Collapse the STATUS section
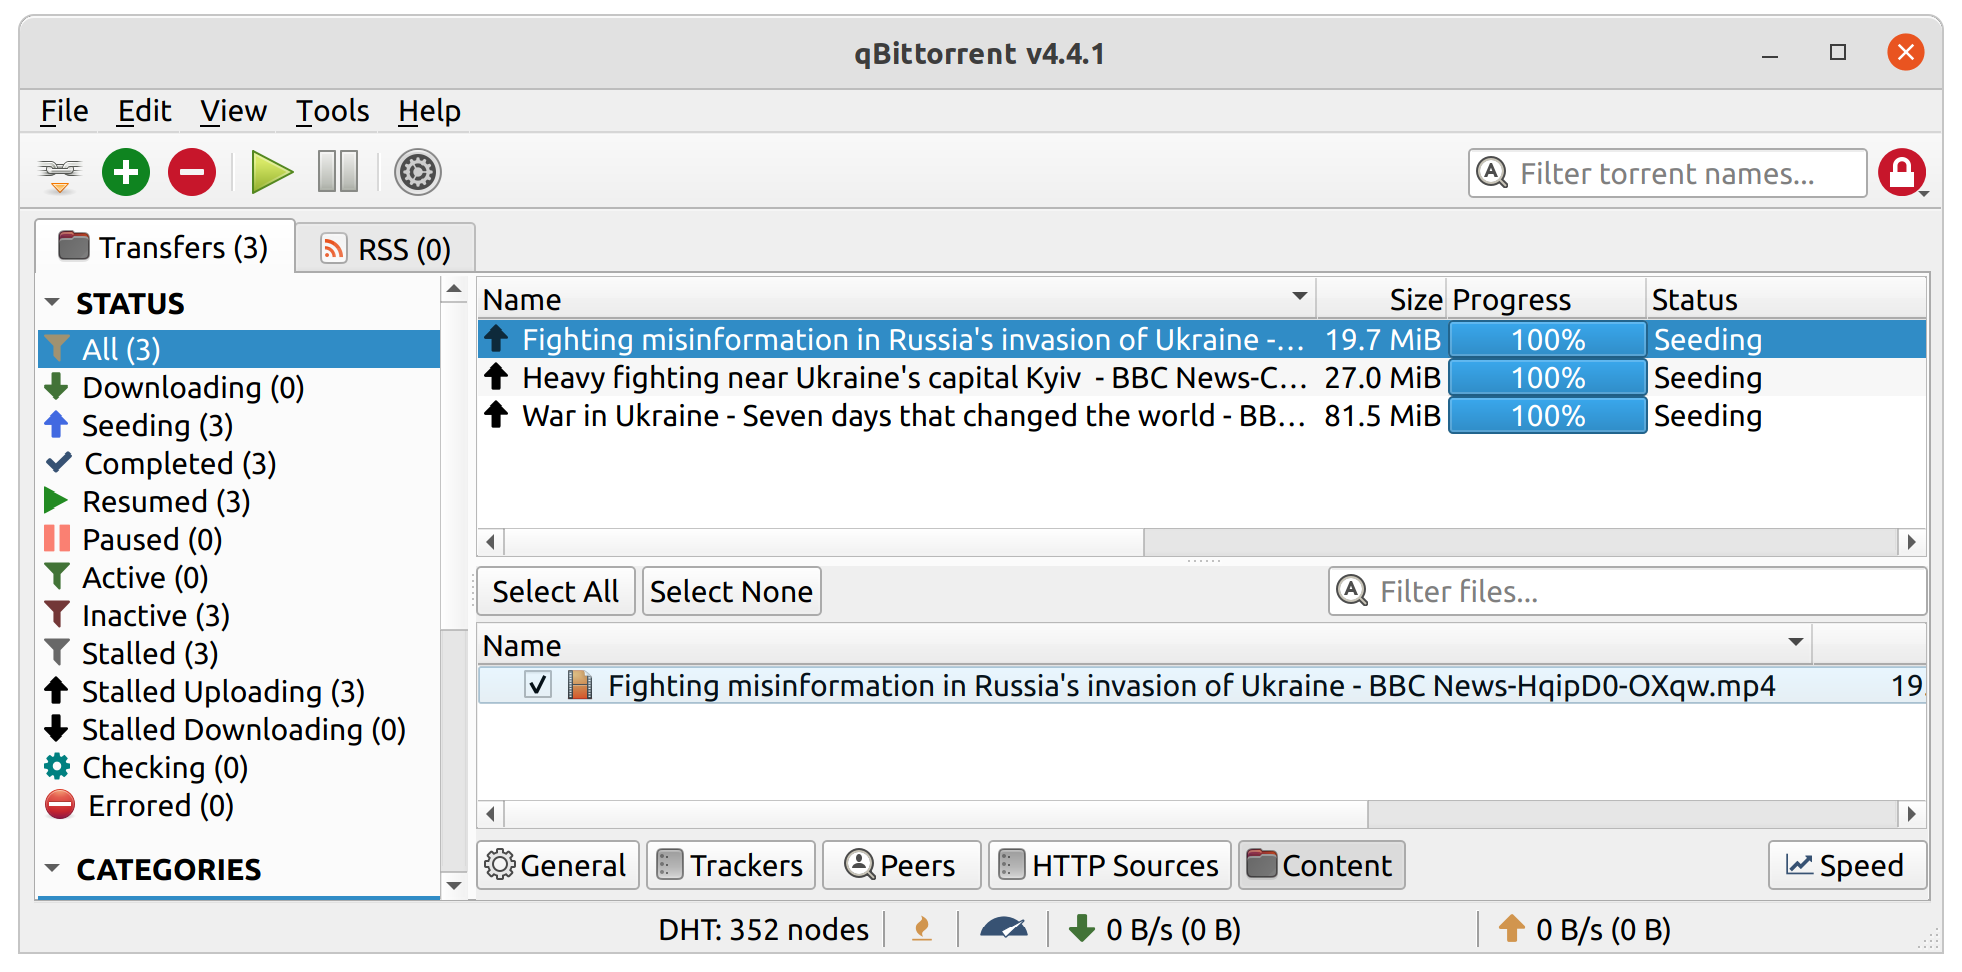 click(x=53, y=303)
